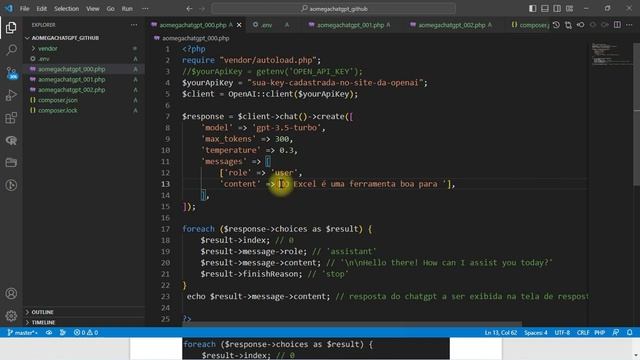Close the aomegachatgpt_000.php tab

coord(239,25)
